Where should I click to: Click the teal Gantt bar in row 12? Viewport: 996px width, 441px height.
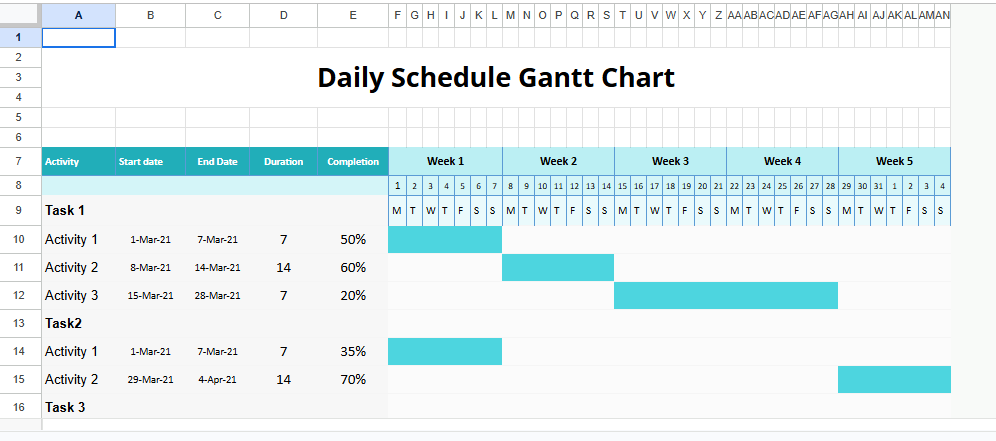click(725, 295)
